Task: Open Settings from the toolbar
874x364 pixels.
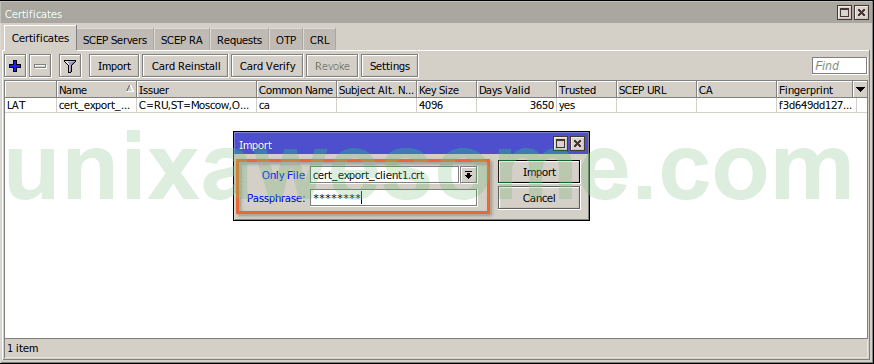Action: click(390, 66)
